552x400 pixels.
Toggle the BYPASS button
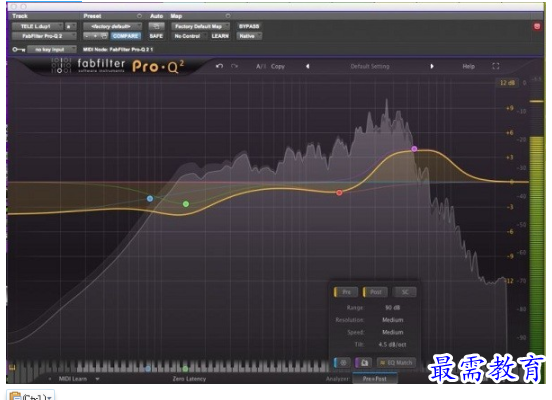(249, 26)
